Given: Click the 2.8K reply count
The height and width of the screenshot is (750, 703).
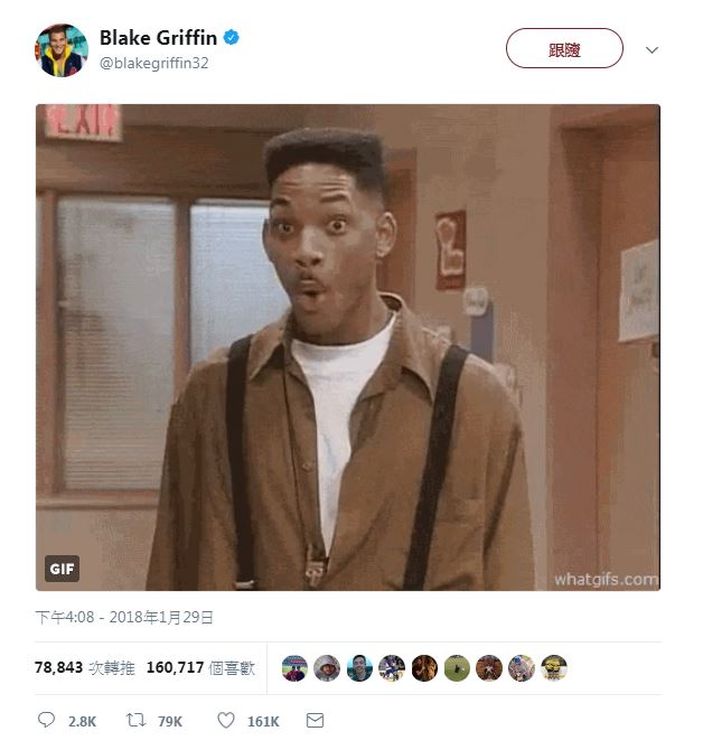Looking at the screenshot, I should point(82,721).
